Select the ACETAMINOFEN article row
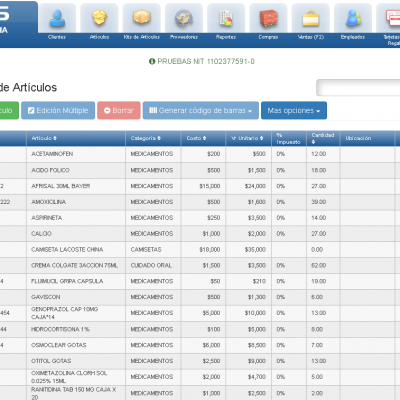This screenshot has height=400, width=400. pos(200,154)
